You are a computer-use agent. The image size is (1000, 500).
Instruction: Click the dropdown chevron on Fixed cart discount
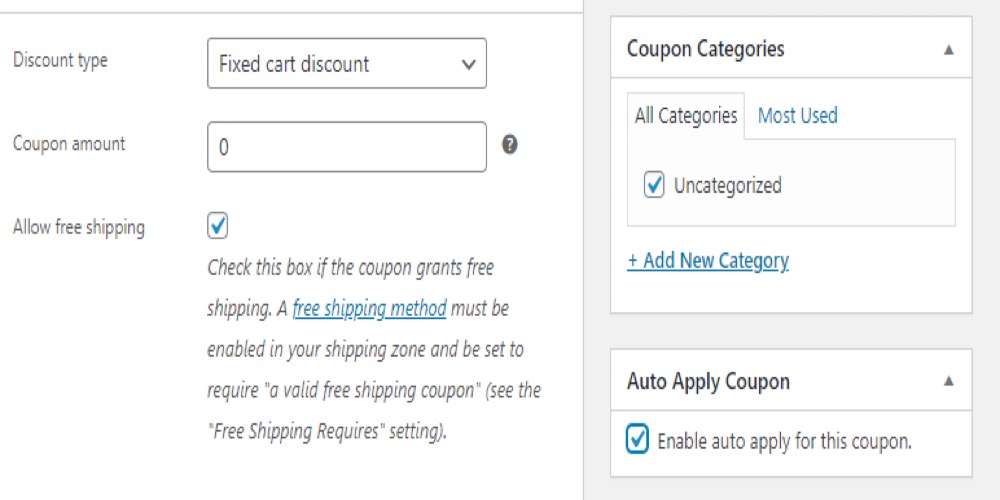coord(468,64)
